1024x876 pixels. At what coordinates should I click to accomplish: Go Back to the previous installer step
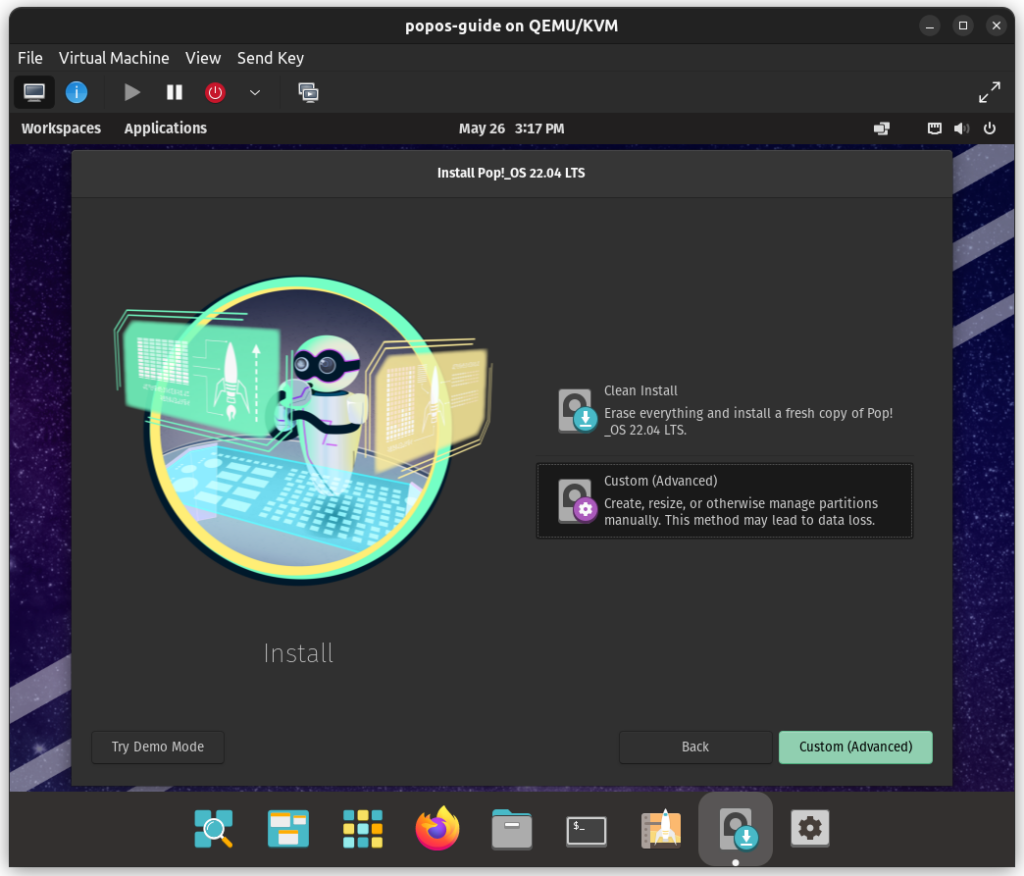(695, 747)
